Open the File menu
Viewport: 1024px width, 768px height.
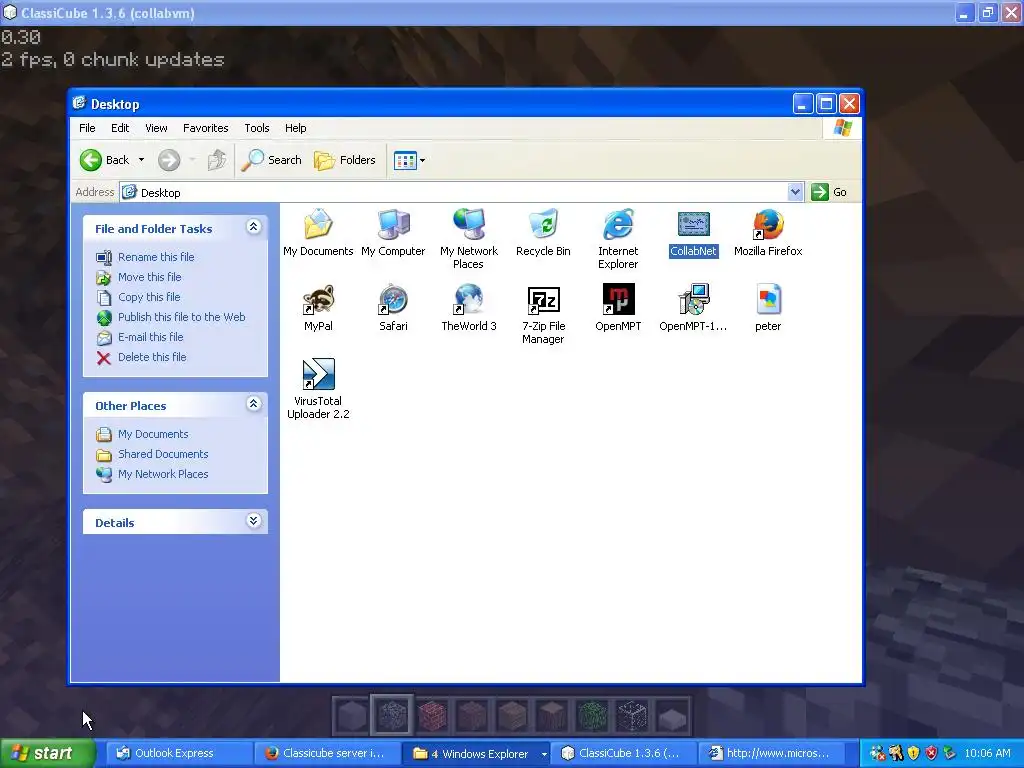point(87,128)
